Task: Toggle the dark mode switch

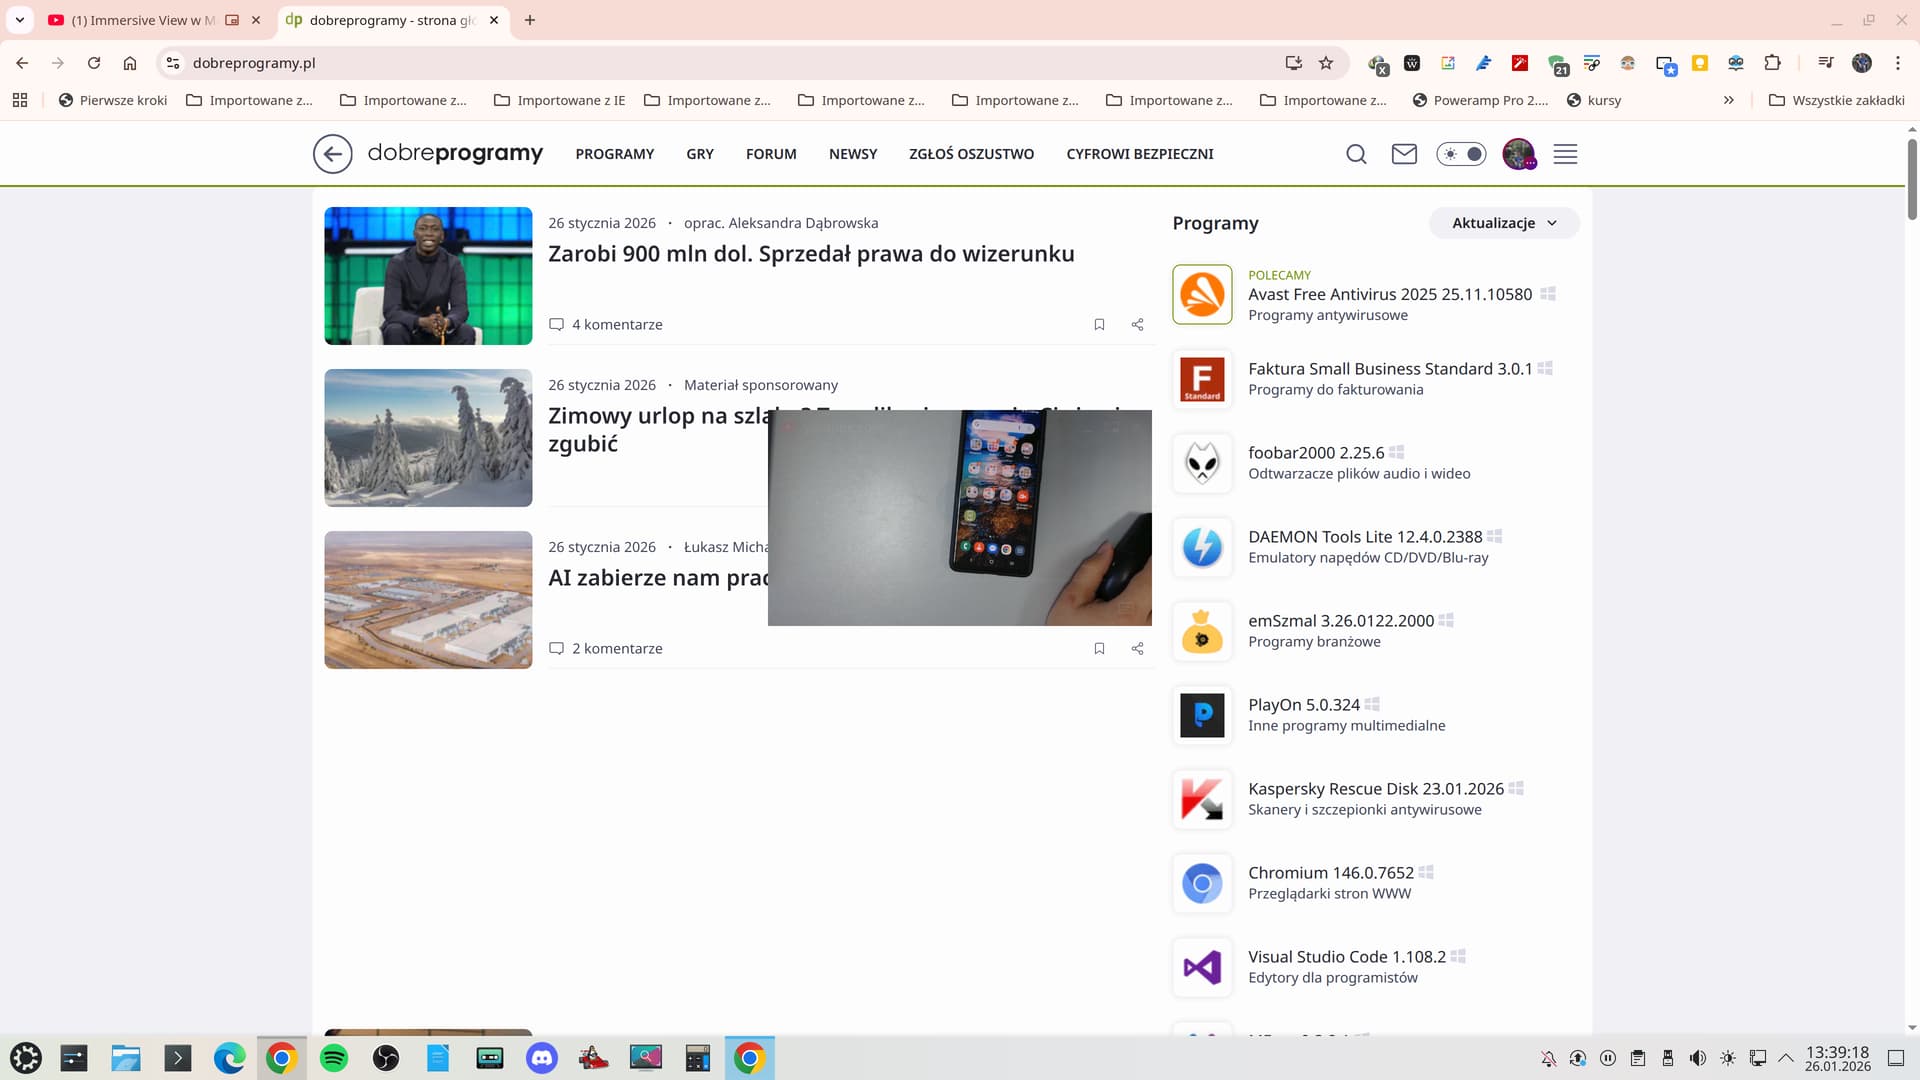Action: tap(1461, 154)
